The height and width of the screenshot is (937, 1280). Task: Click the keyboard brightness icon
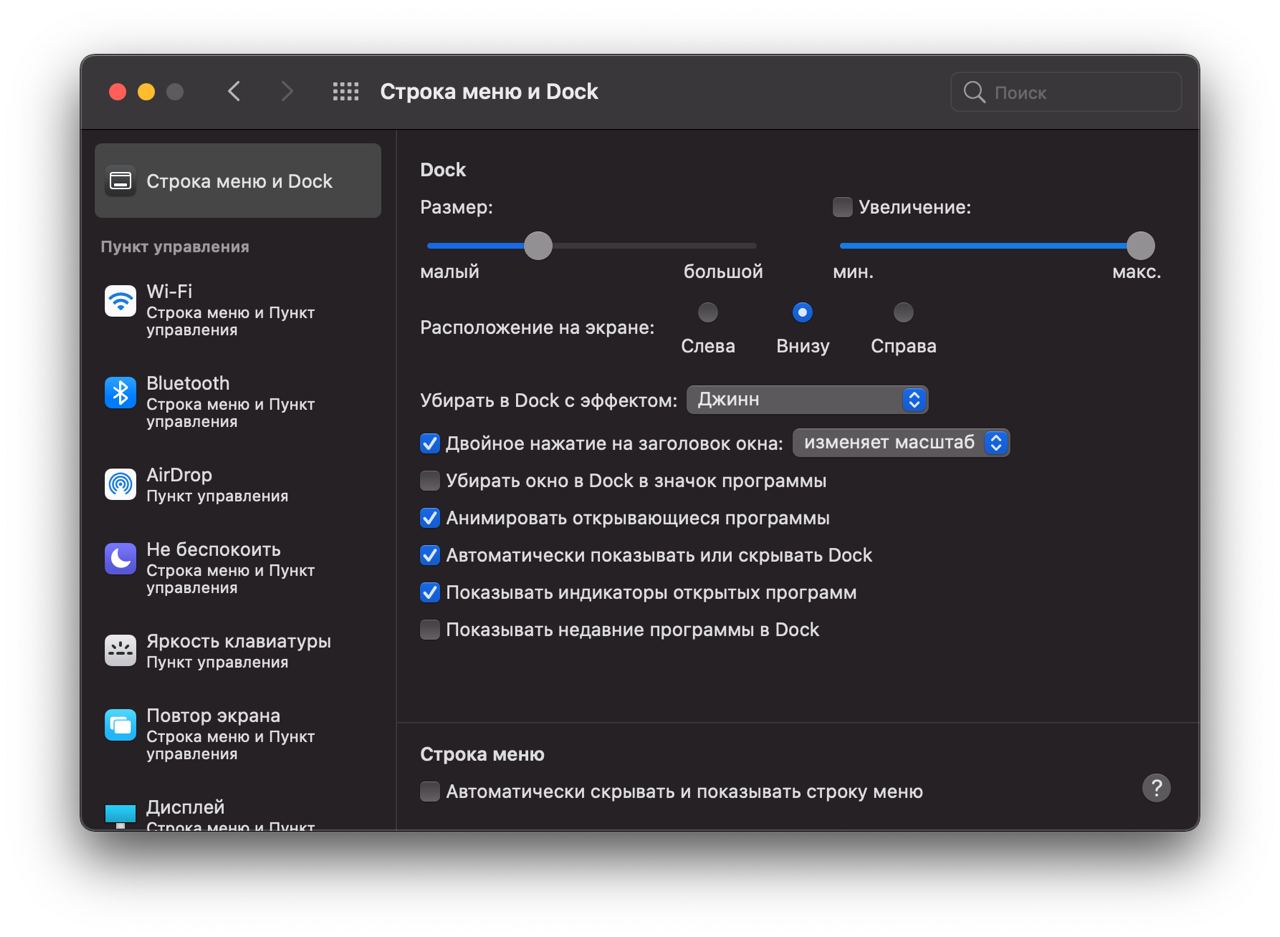click(120, 651)
